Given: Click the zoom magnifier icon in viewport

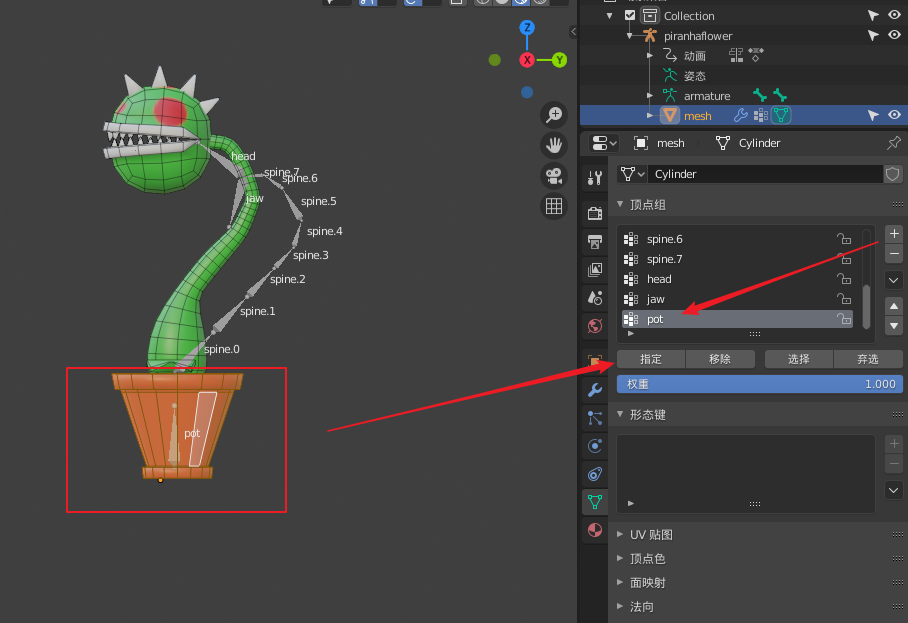Looking at the screenshot, I should pyautogui.click(x=554, y=115).
